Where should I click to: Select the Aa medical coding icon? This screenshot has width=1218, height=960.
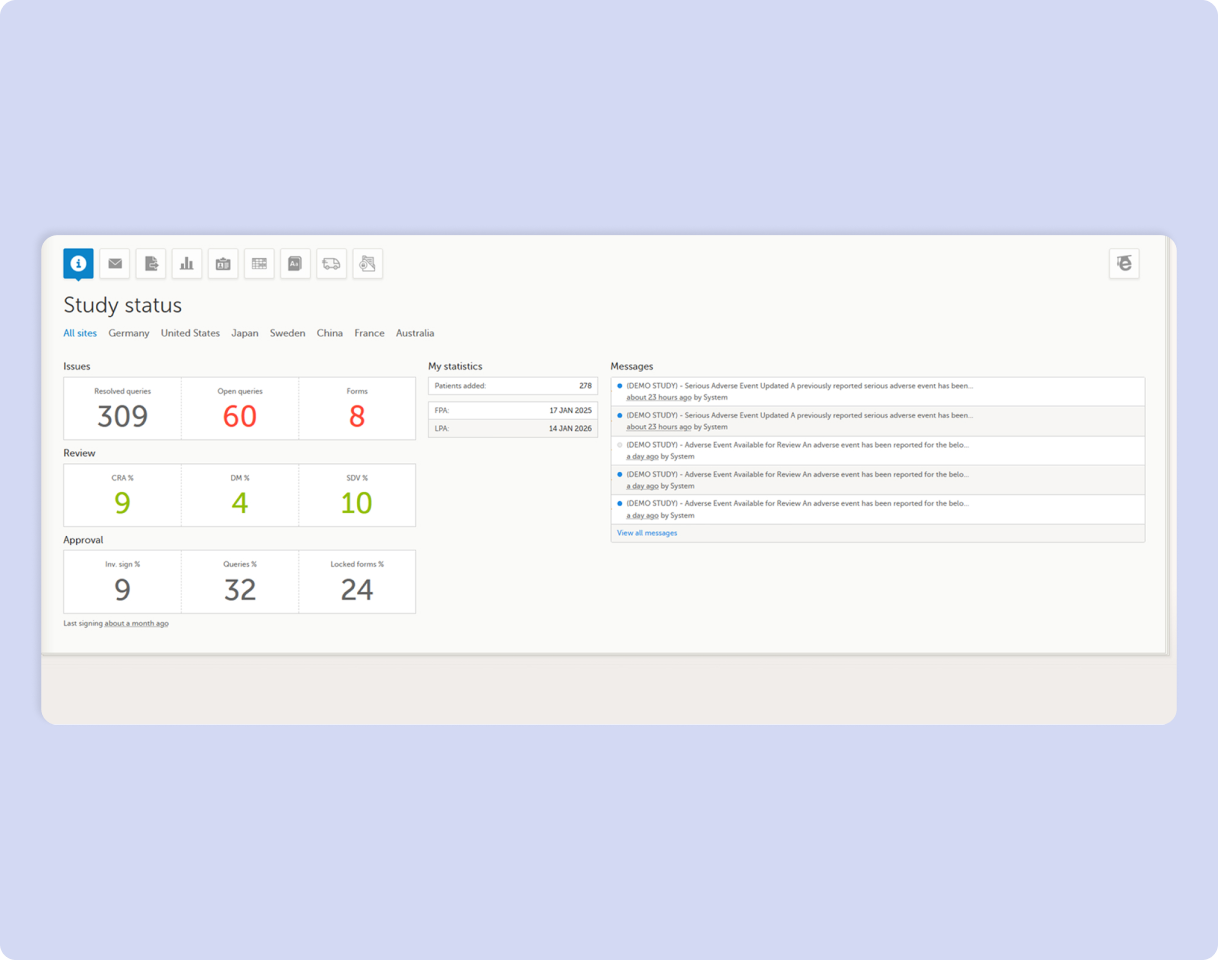coord(294,263)
